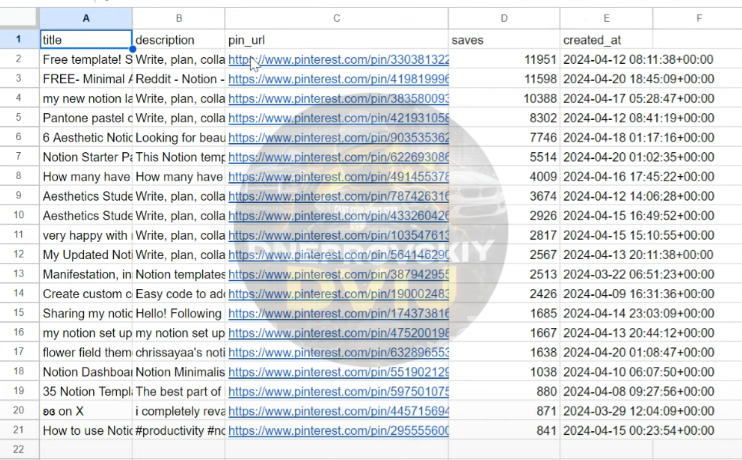Select title cell 'Free template! S'
Screen dimensions: 742x460
(86, 60)
